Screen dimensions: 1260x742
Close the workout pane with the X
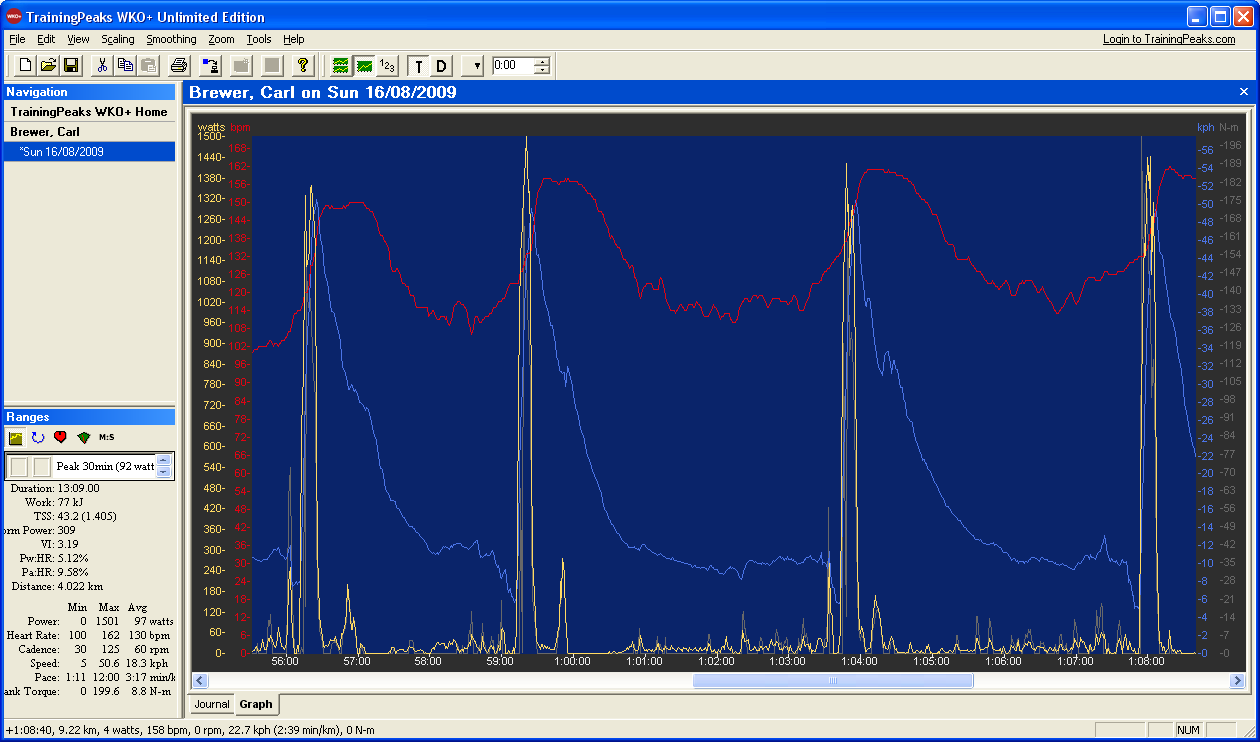[1244, 92]
